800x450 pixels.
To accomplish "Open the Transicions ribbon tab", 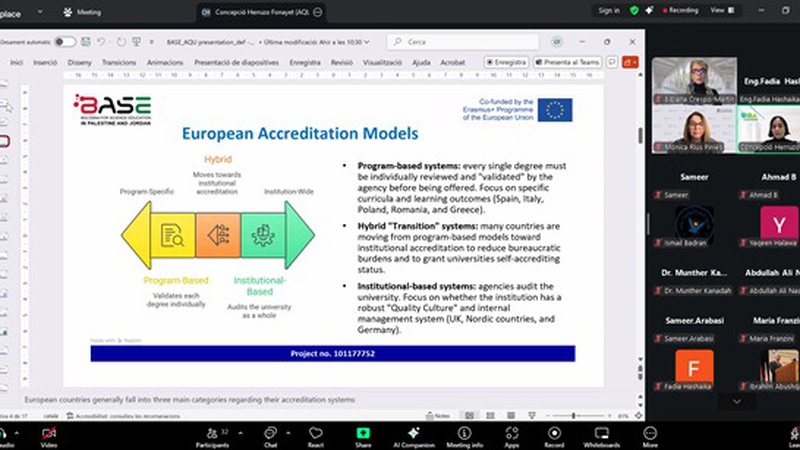I will pyautogui.click(x=119, y=62).
